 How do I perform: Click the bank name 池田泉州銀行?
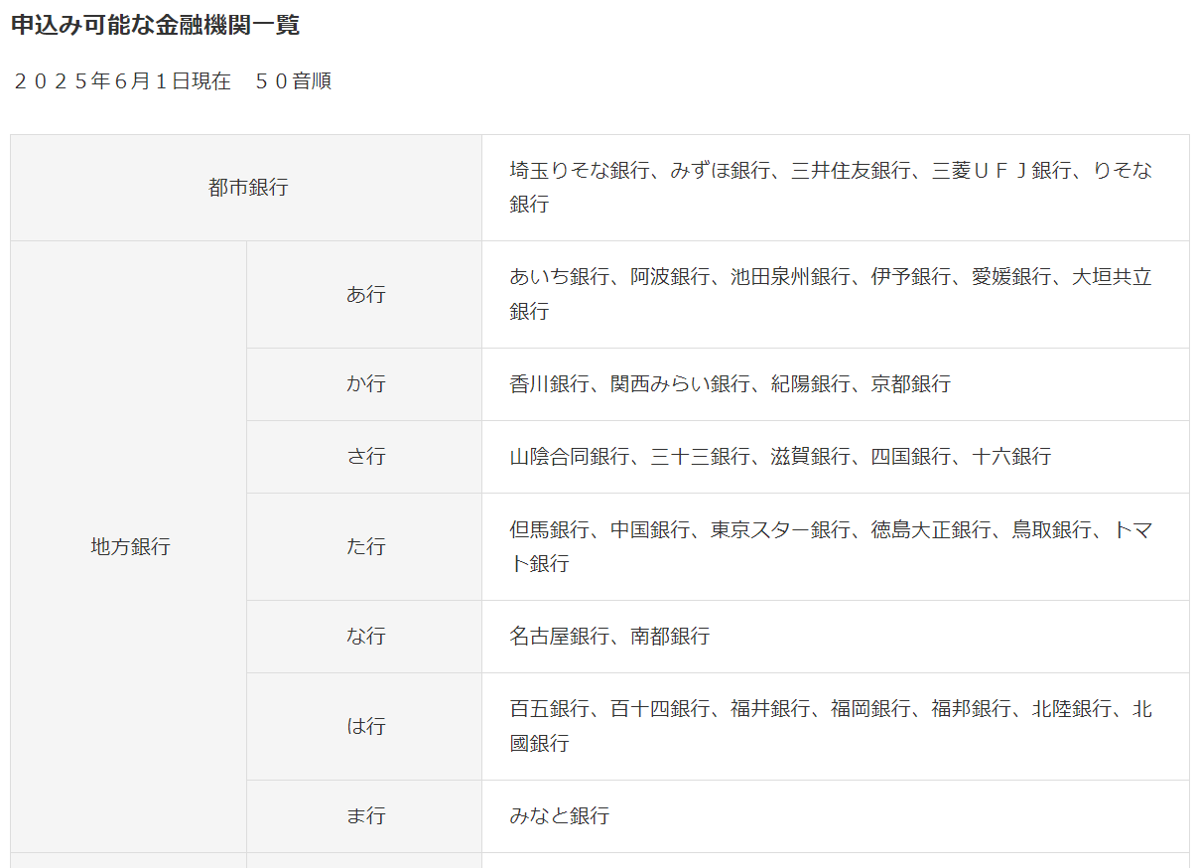point(790,276)
